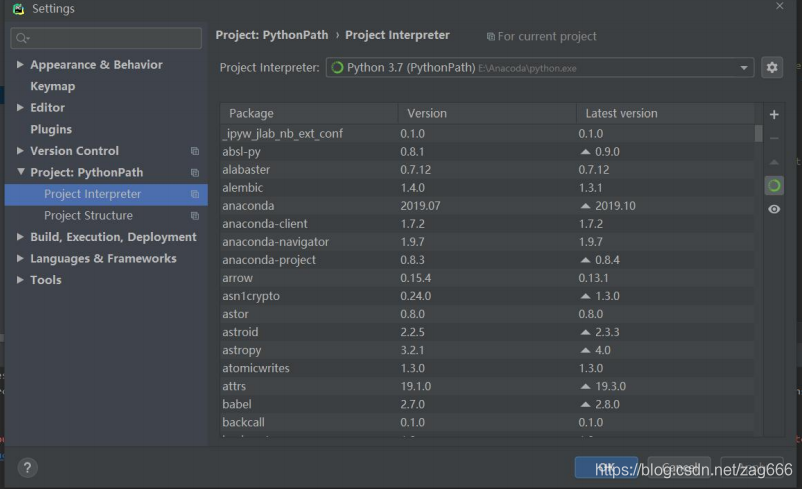The width and height of the screenshot is (803, 489).
Task: Click the Package column header
Action: (309, 113)
